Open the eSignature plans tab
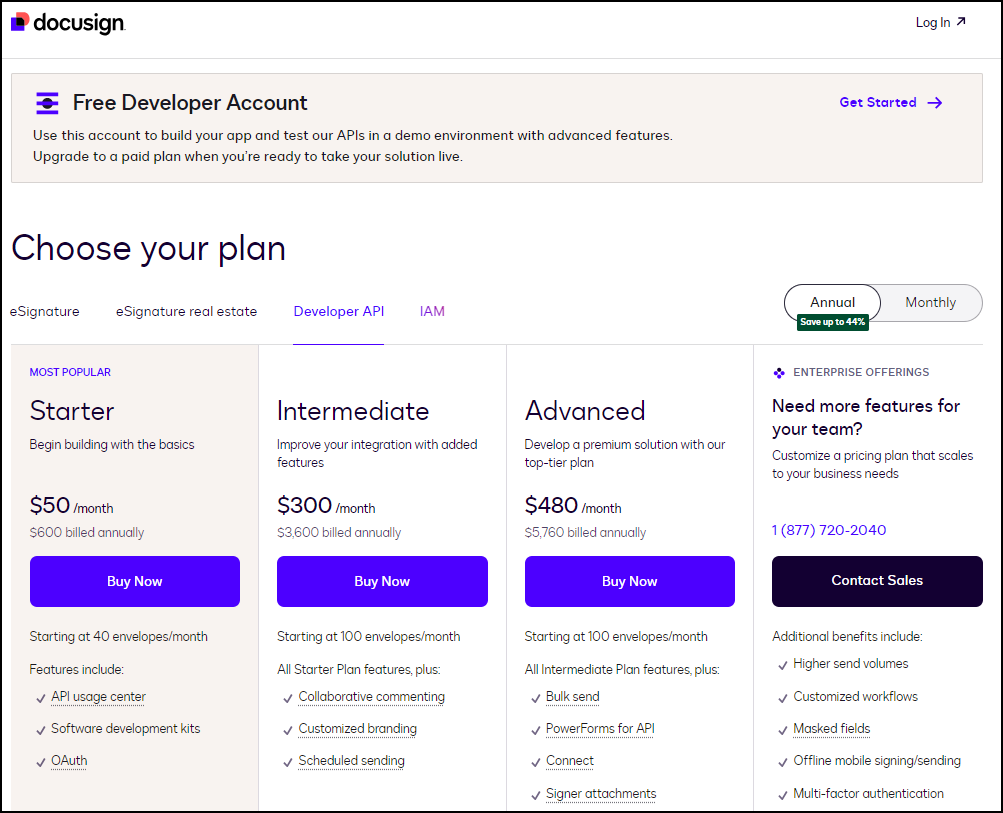 tap(45, 311)
